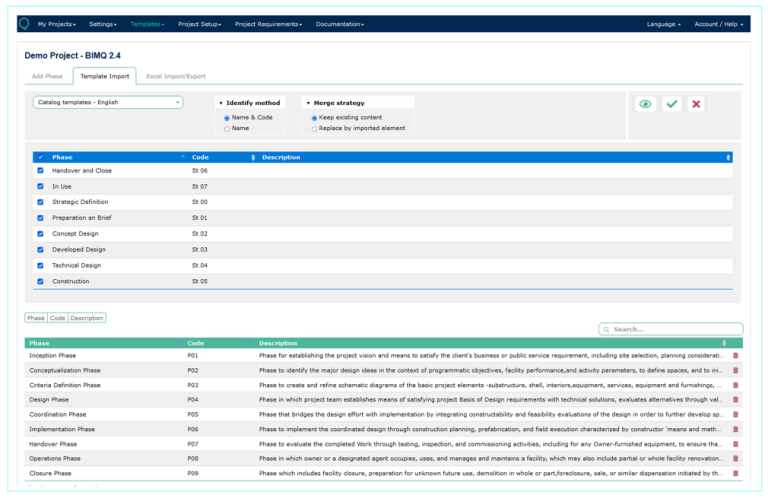Delete the Handover Phase row
Viewport: 768px width, 498px height.
click(735, 444)
